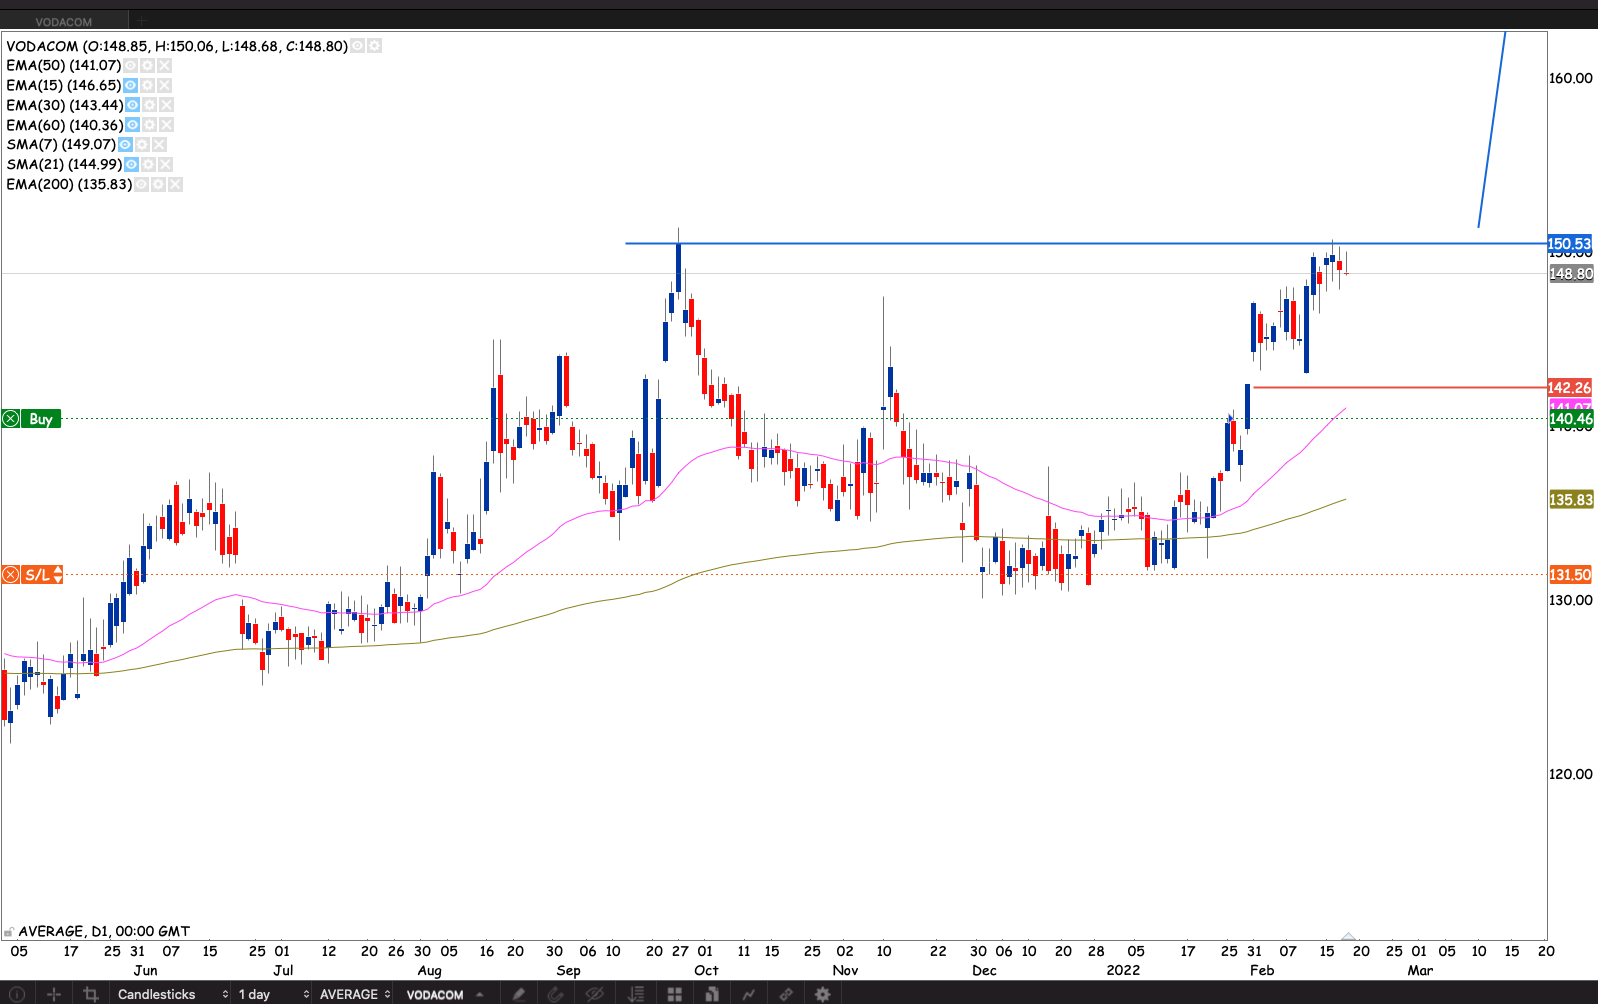Add a new chart tab
The height and width of the screenshot is (1004, 1598).
click(x=142, y=21)
